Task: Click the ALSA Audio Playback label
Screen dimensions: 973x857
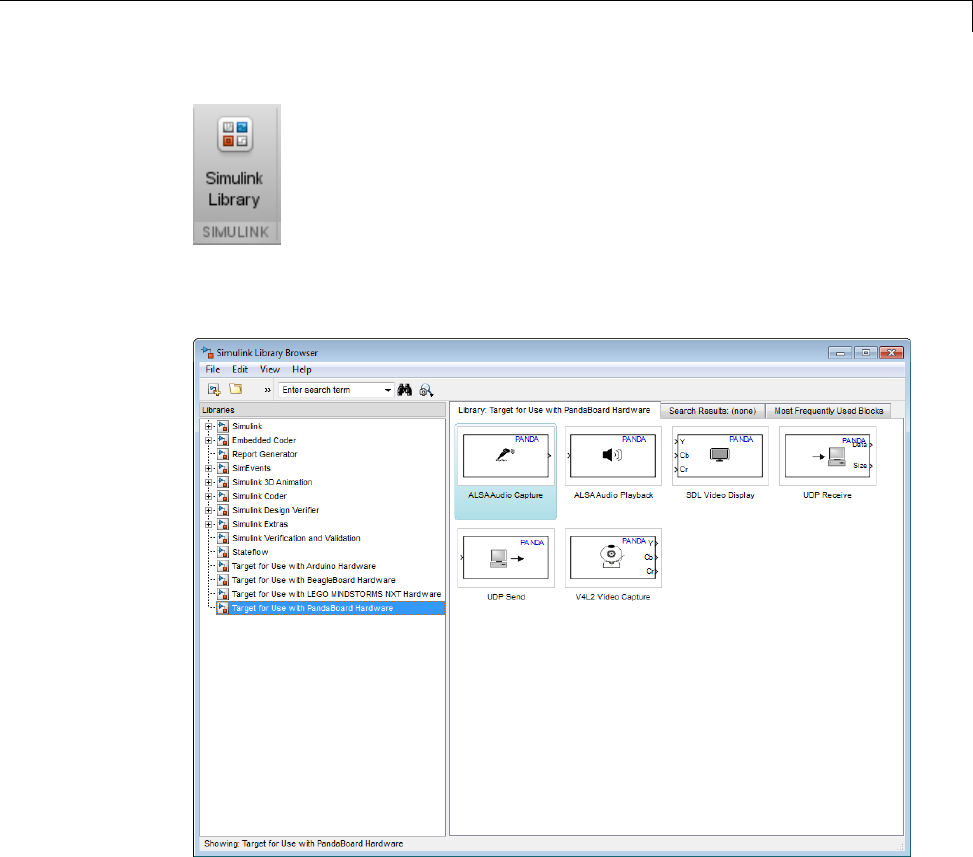Action: (613, 495)
